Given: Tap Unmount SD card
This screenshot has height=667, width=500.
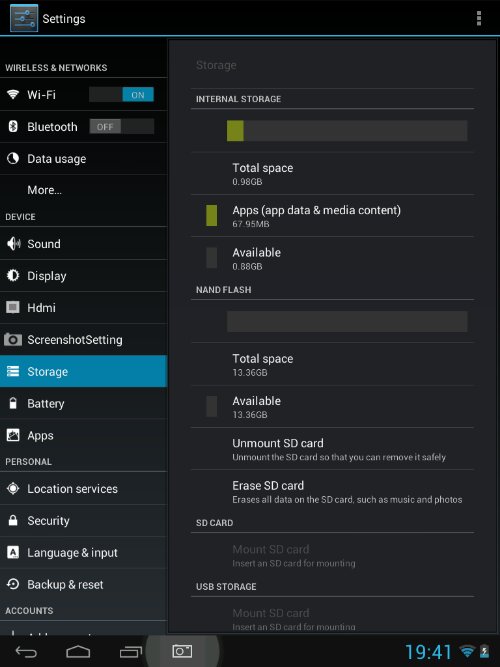Looking at the screenshot, I should 332,449.
